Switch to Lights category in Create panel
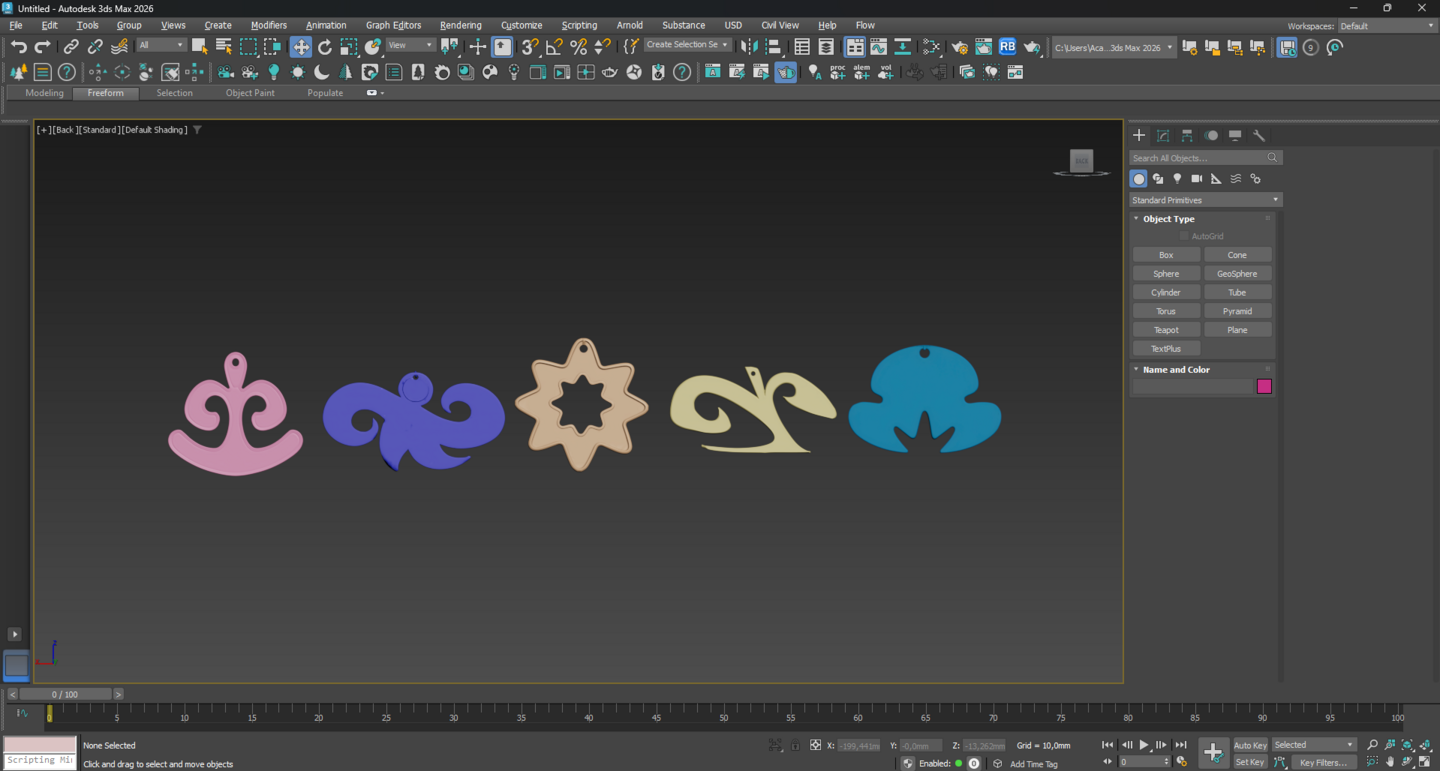The image size is (1440, 771). point(1177,179)
